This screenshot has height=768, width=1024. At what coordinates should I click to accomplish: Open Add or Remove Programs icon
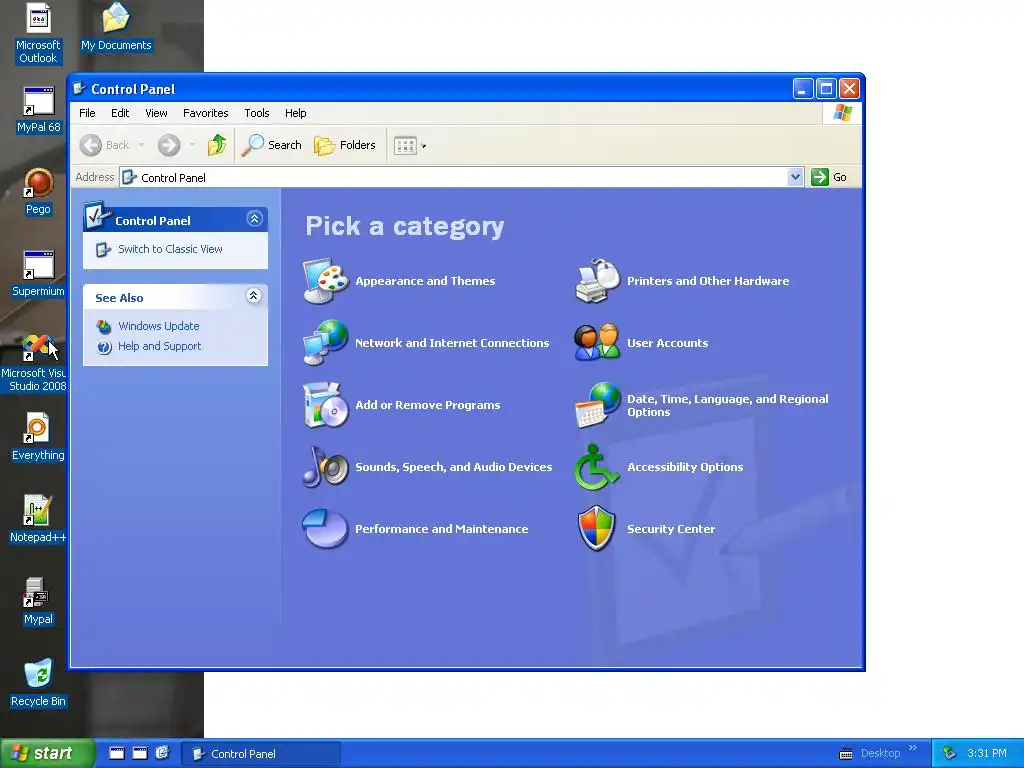pyautogui.click(x=325, y=405)
